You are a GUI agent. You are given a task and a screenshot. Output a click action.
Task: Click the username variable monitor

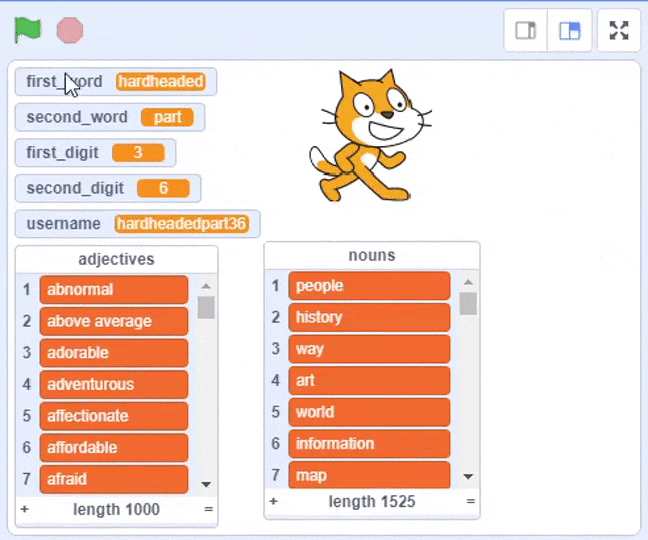coord(137,224)
